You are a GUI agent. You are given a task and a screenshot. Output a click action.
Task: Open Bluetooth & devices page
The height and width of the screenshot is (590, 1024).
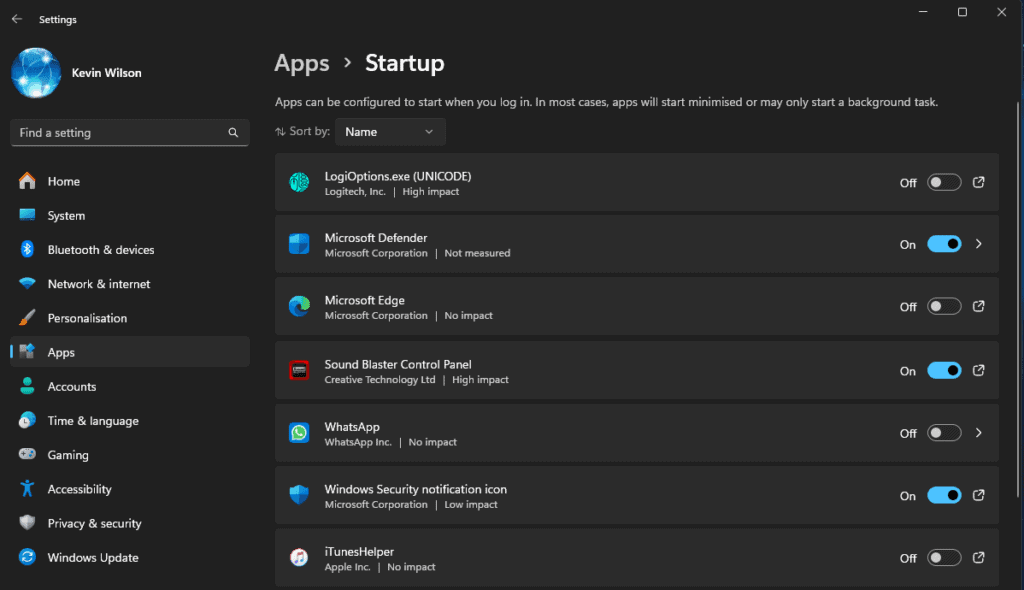click(x=130, y=250)
